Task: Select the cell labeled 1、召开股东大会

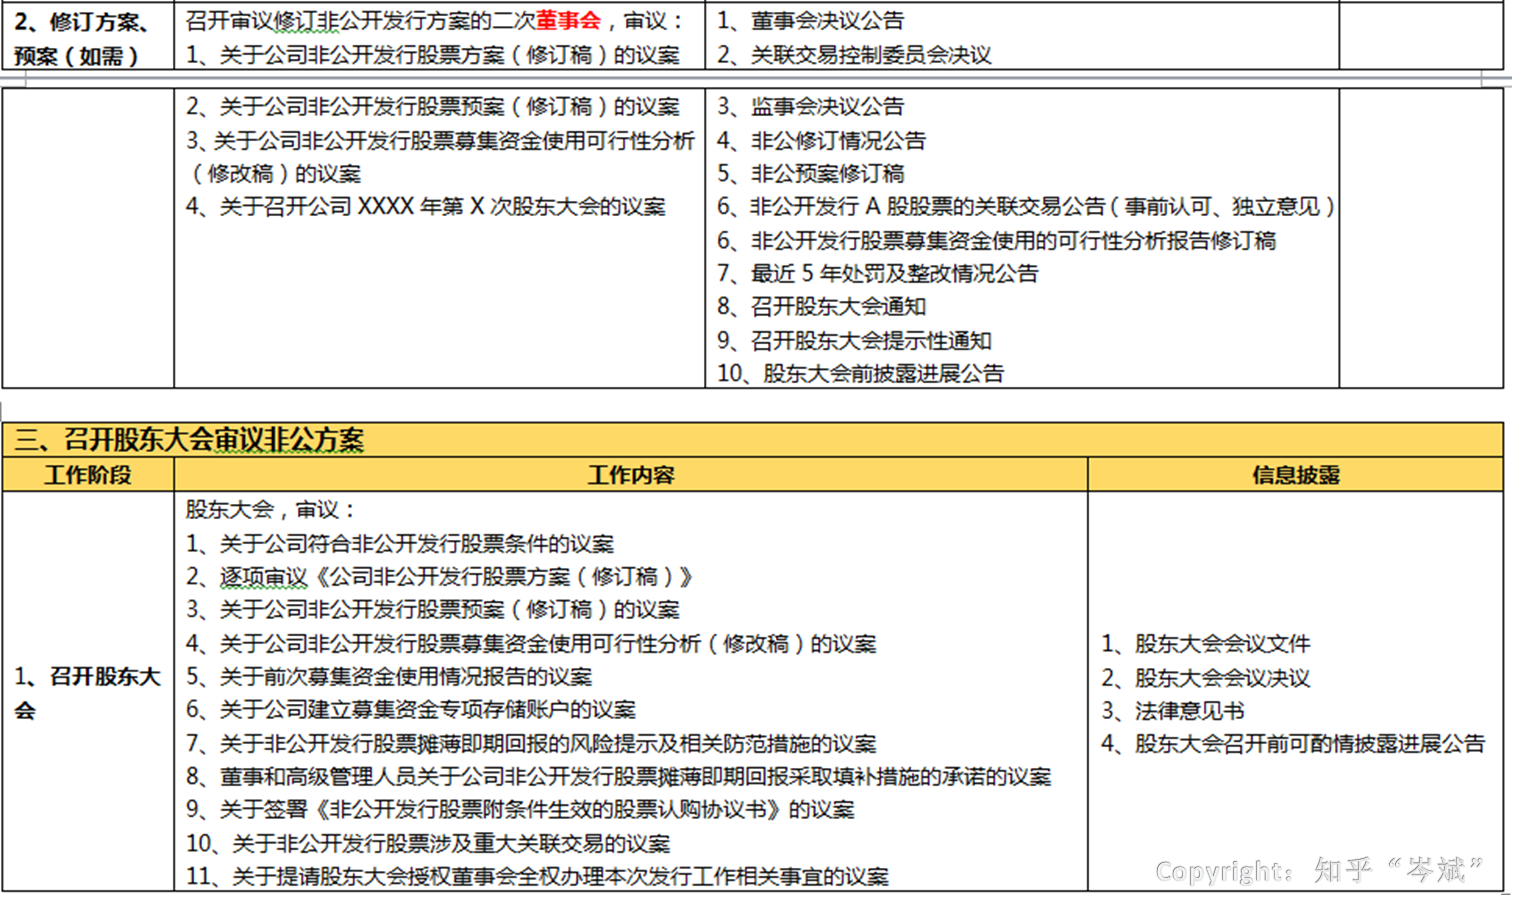Action: pos(86,688)
